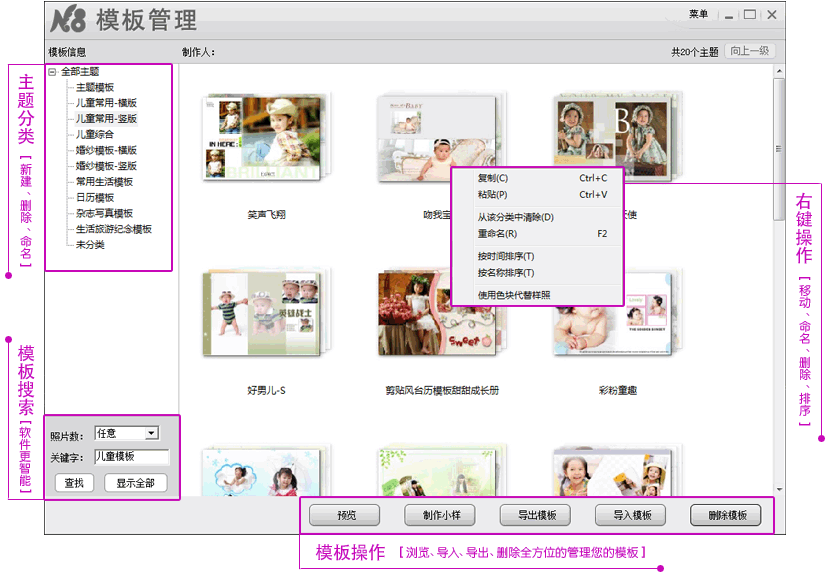Open the 菜单 menu in title bar
Screen dimensions: 830x575
[698, 15]
